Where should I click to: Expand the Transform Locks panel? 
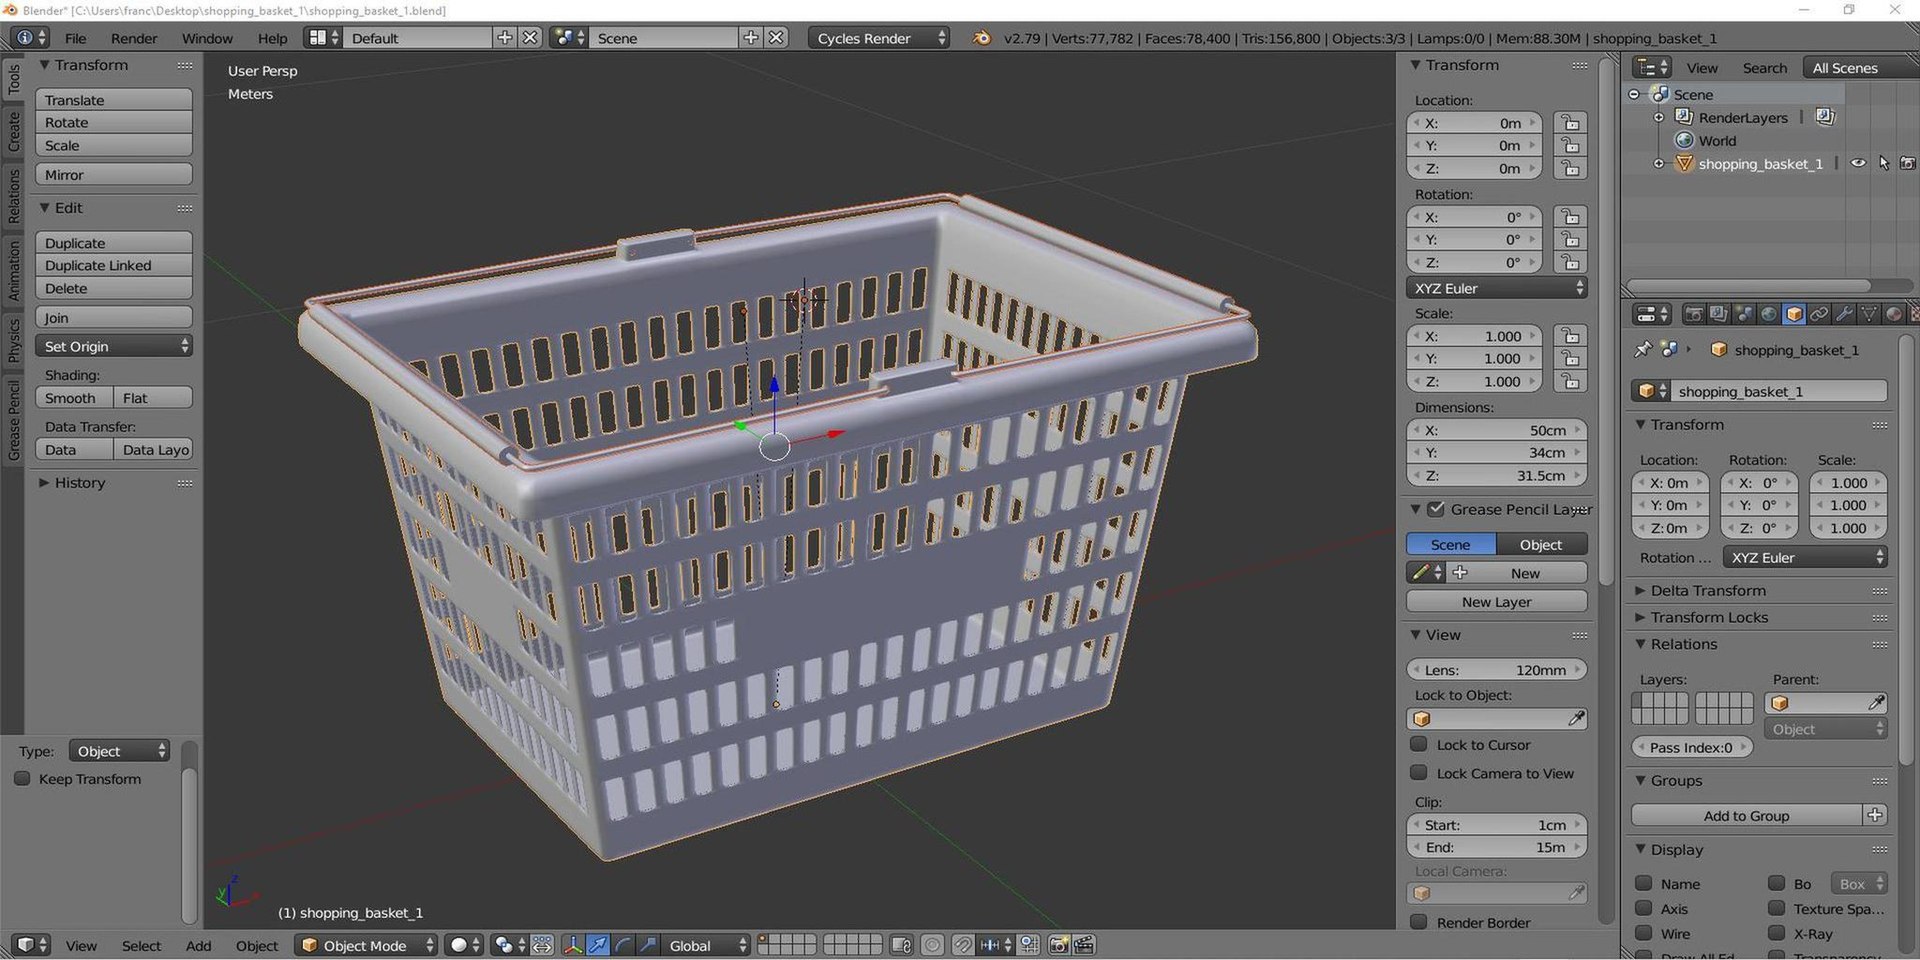pos(1709,617)
